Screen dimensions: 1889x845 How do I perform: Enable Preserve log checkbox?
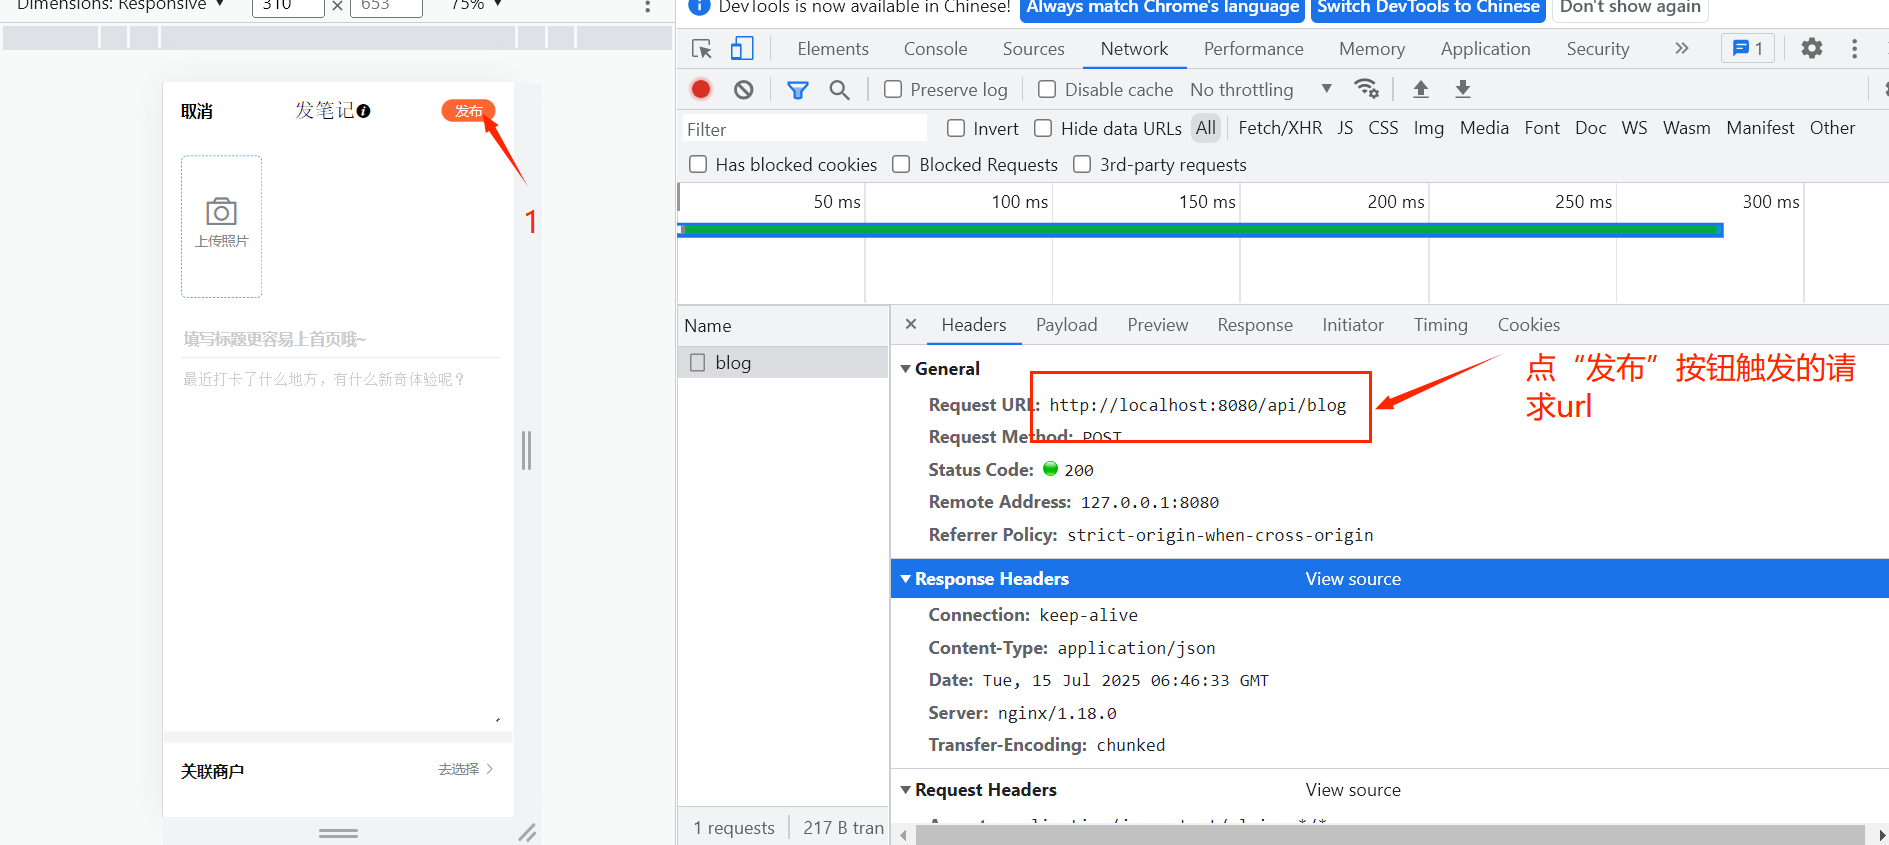click(x=893, y=89)
